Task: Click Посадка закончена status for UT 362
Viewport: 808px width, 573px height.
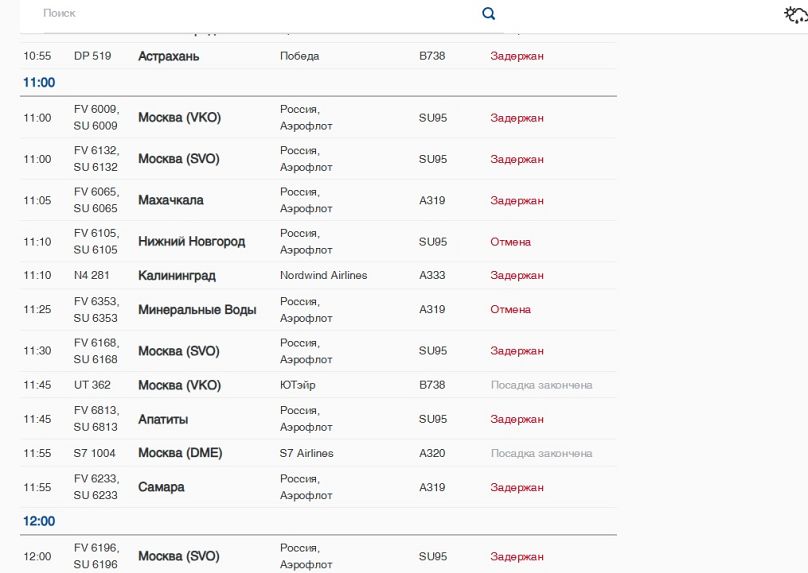Action: 541,385
